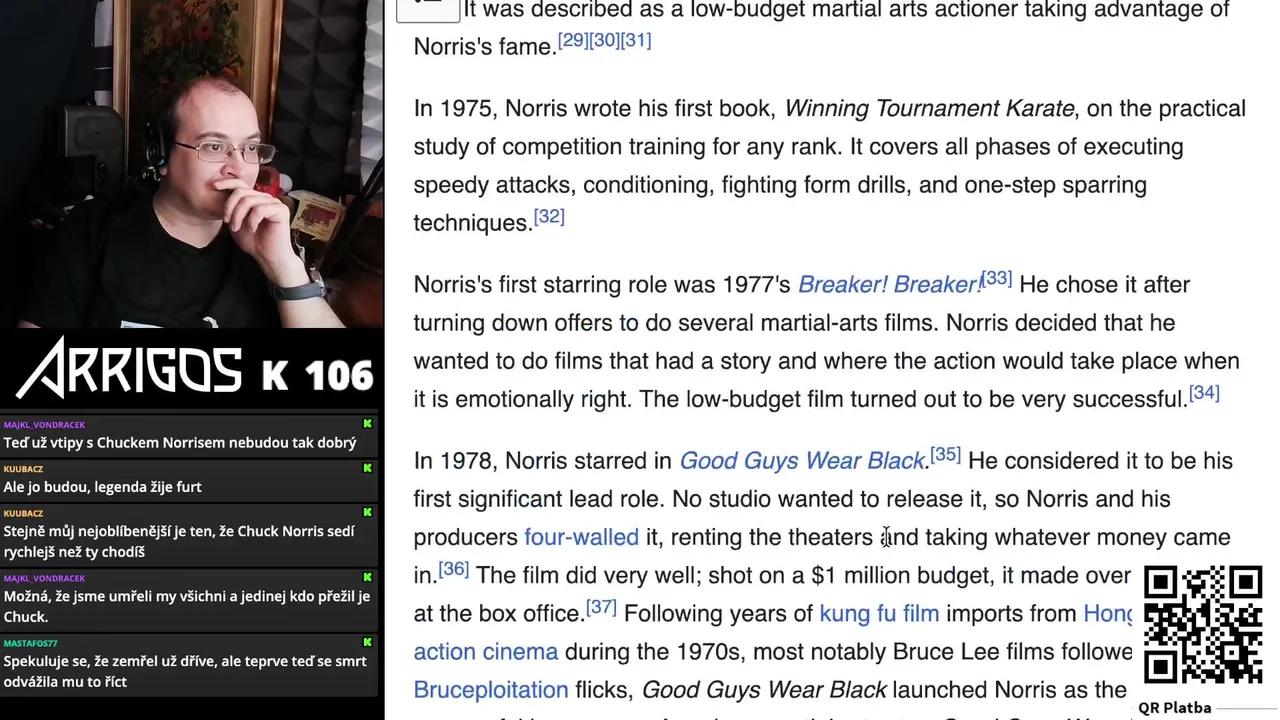Click Kick icon beside 'Stejně můj nejoblíbenější' message
The width and height of the screenshot is (1280, 720).
(367, 512)
